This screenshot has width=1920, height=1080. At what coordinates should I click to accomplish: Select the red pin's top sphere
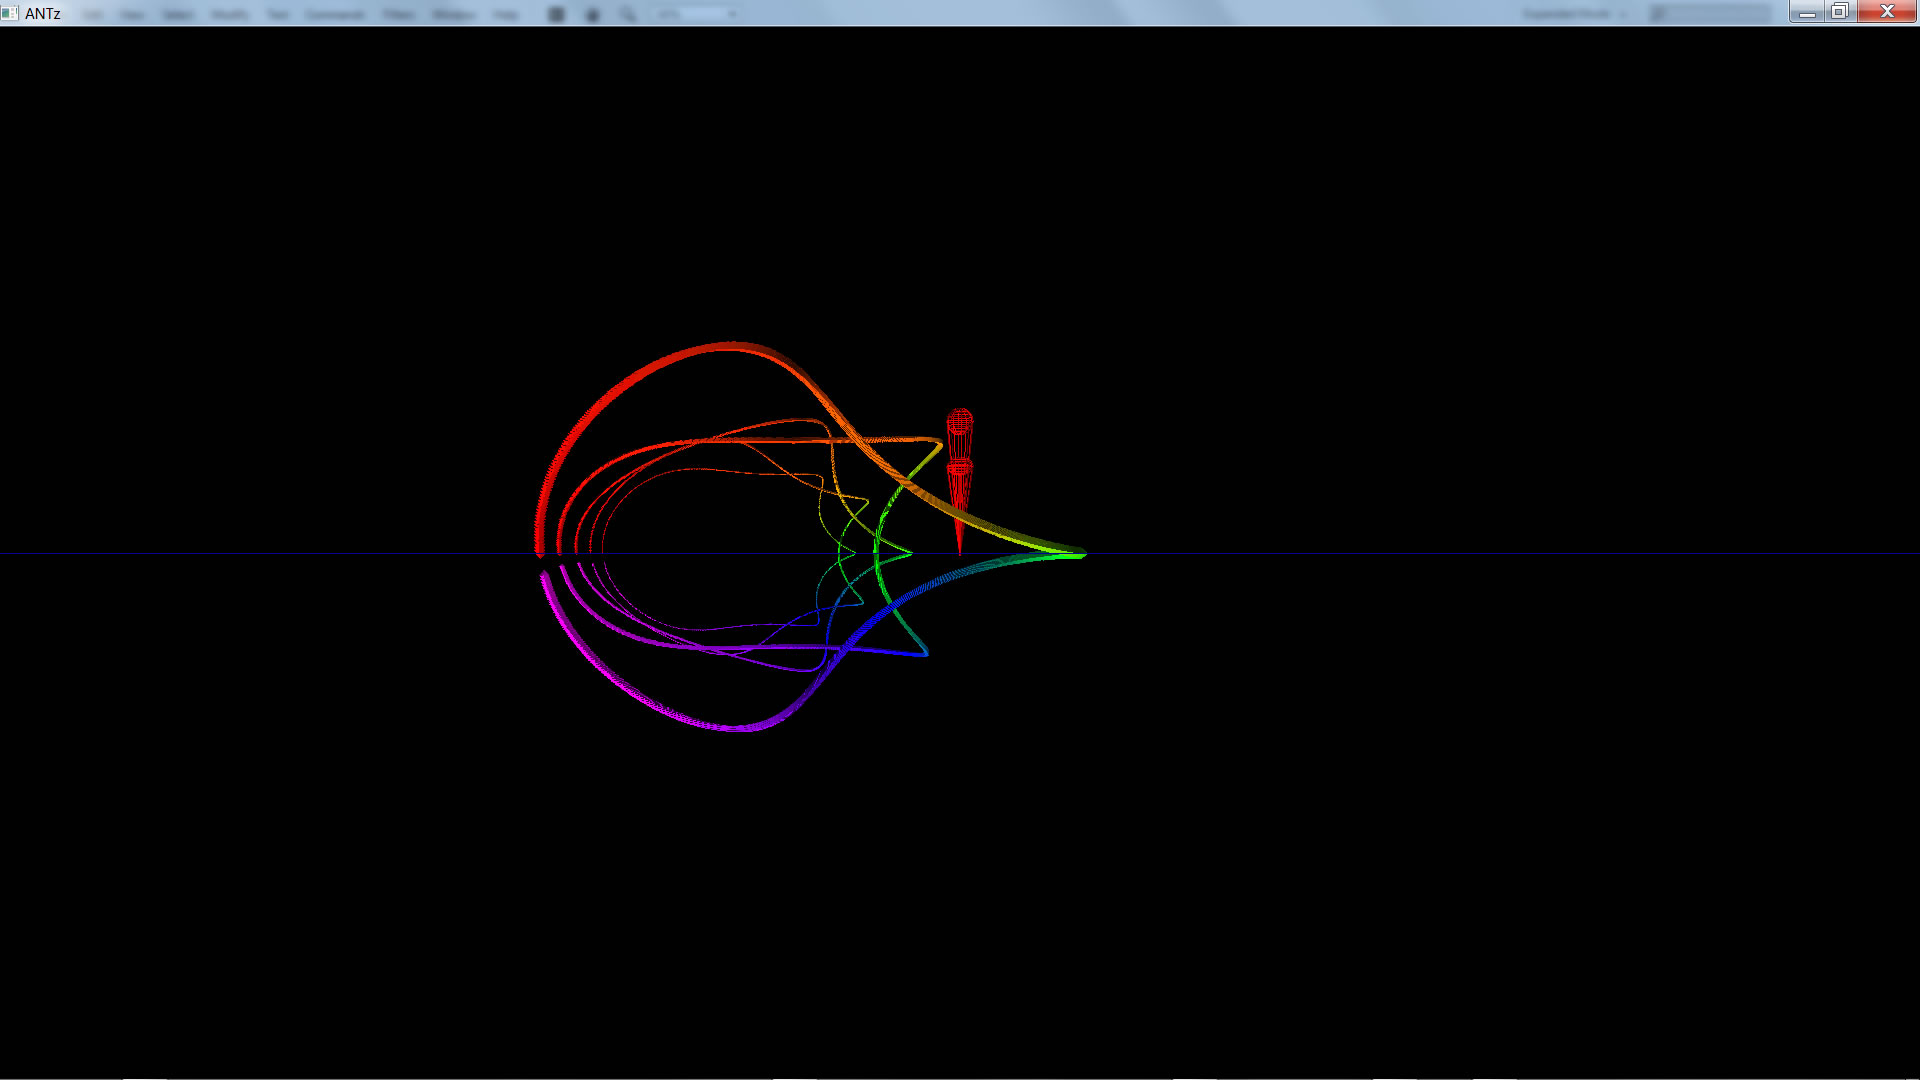pos(959,420)
